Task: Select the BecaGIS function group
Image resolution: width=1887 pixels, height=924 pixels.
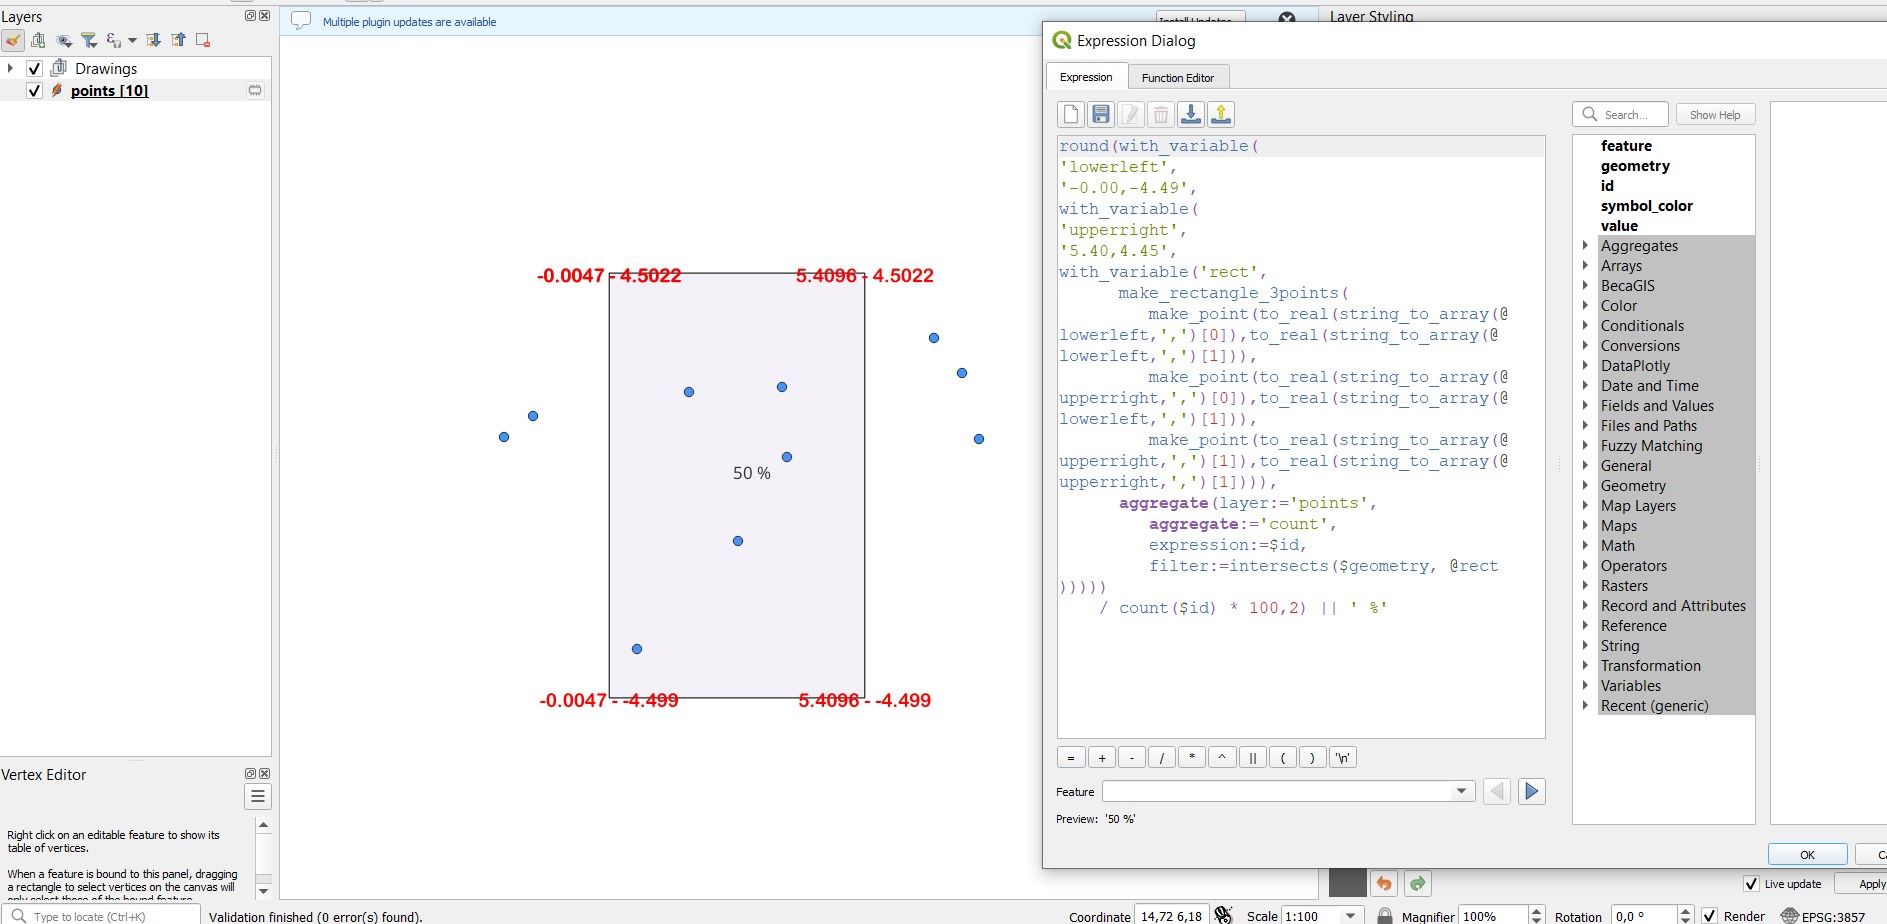Action: (x=1627, y=285)
